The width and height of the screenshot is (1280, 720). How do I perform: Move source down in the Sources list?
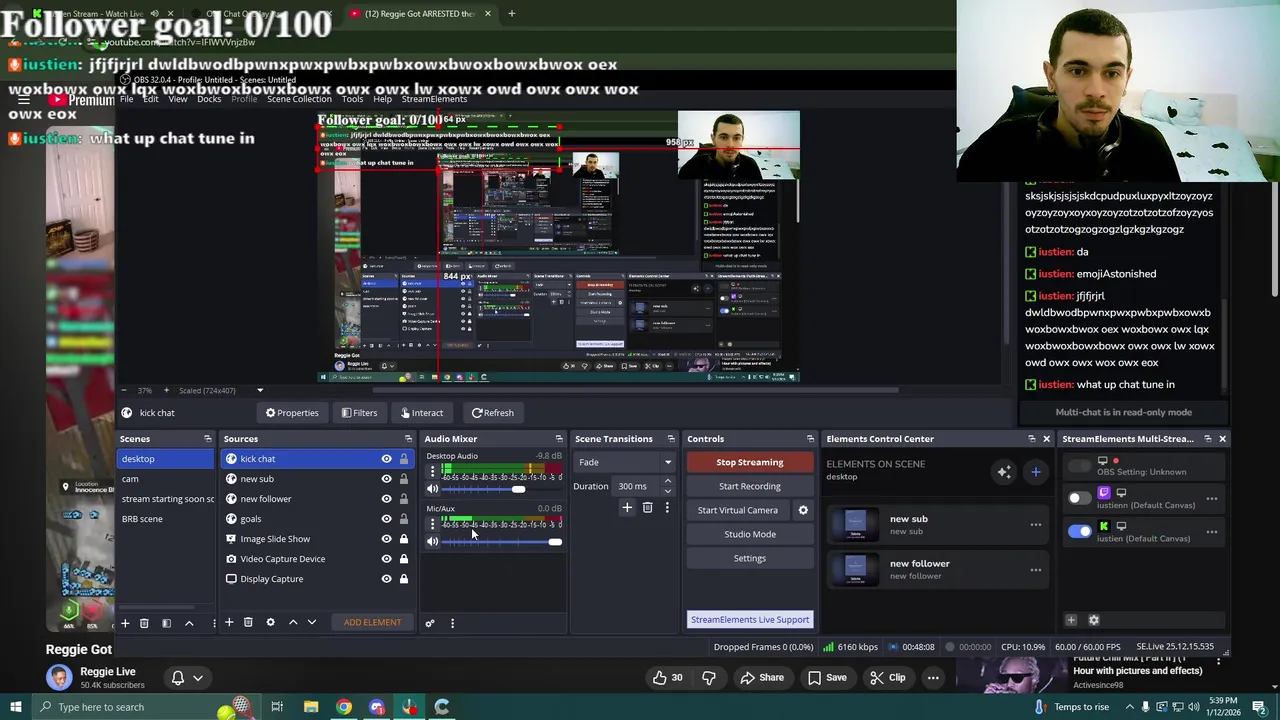point(312,622)
